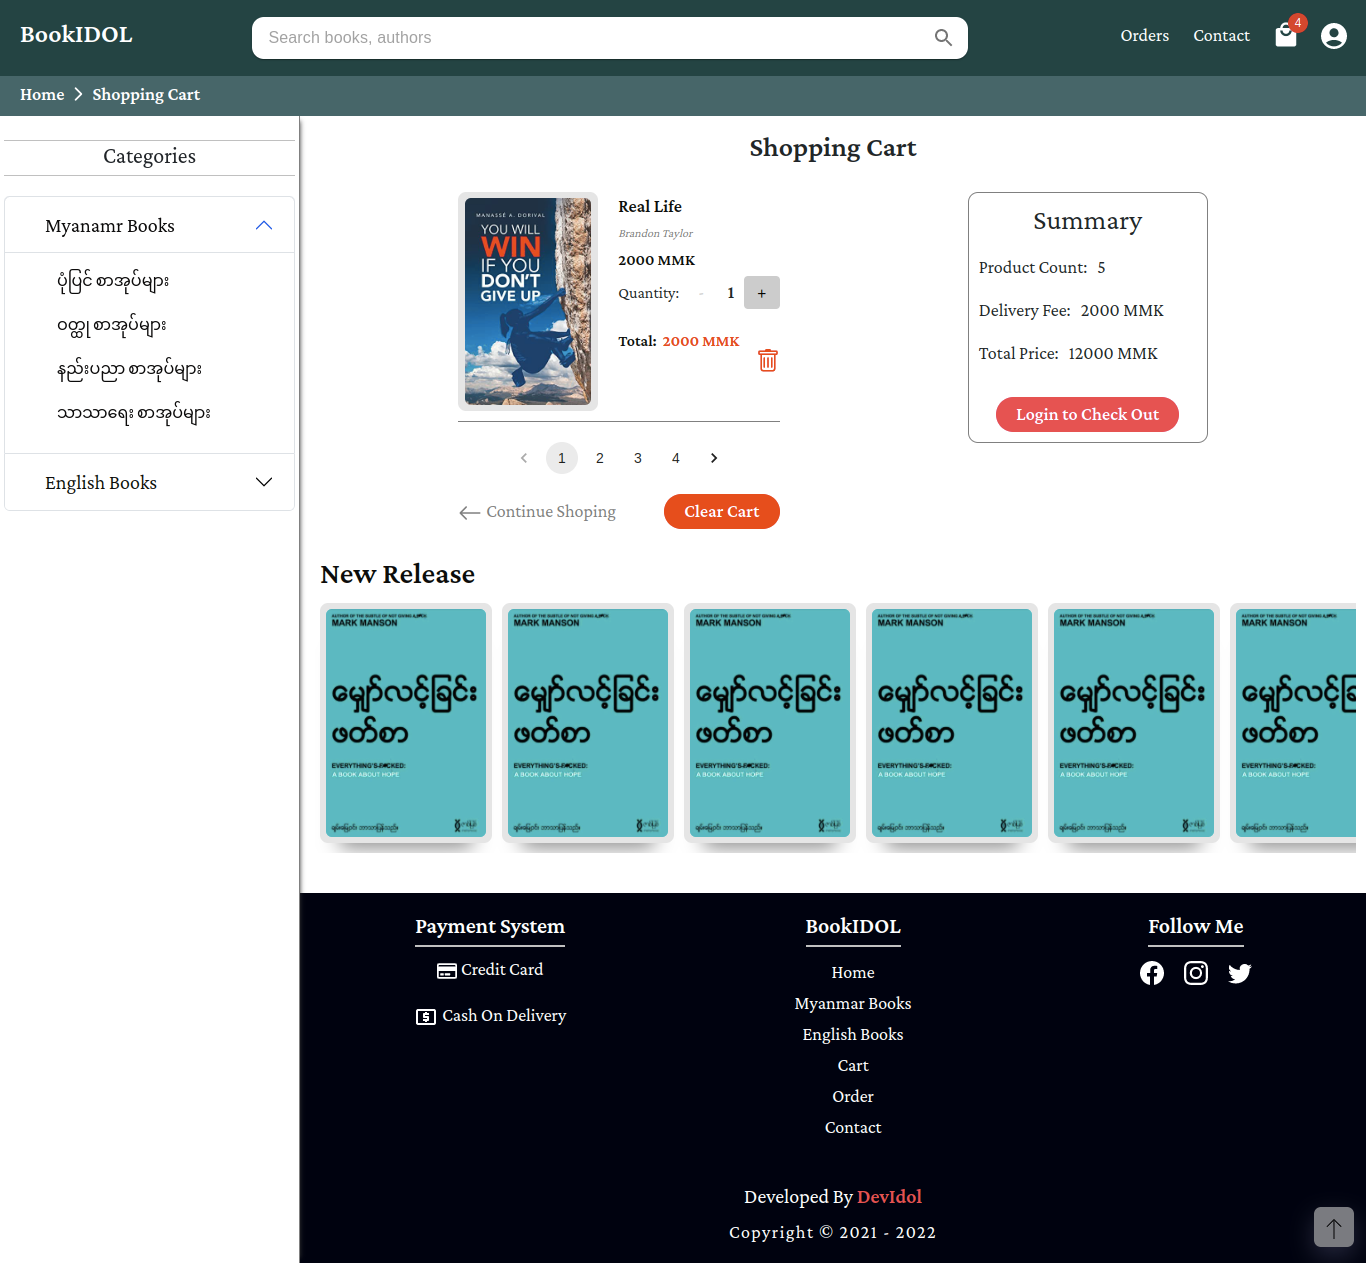
Task: Select the သာသာရေး စာအုပ်များ subcategory
Action: [134, 413]
